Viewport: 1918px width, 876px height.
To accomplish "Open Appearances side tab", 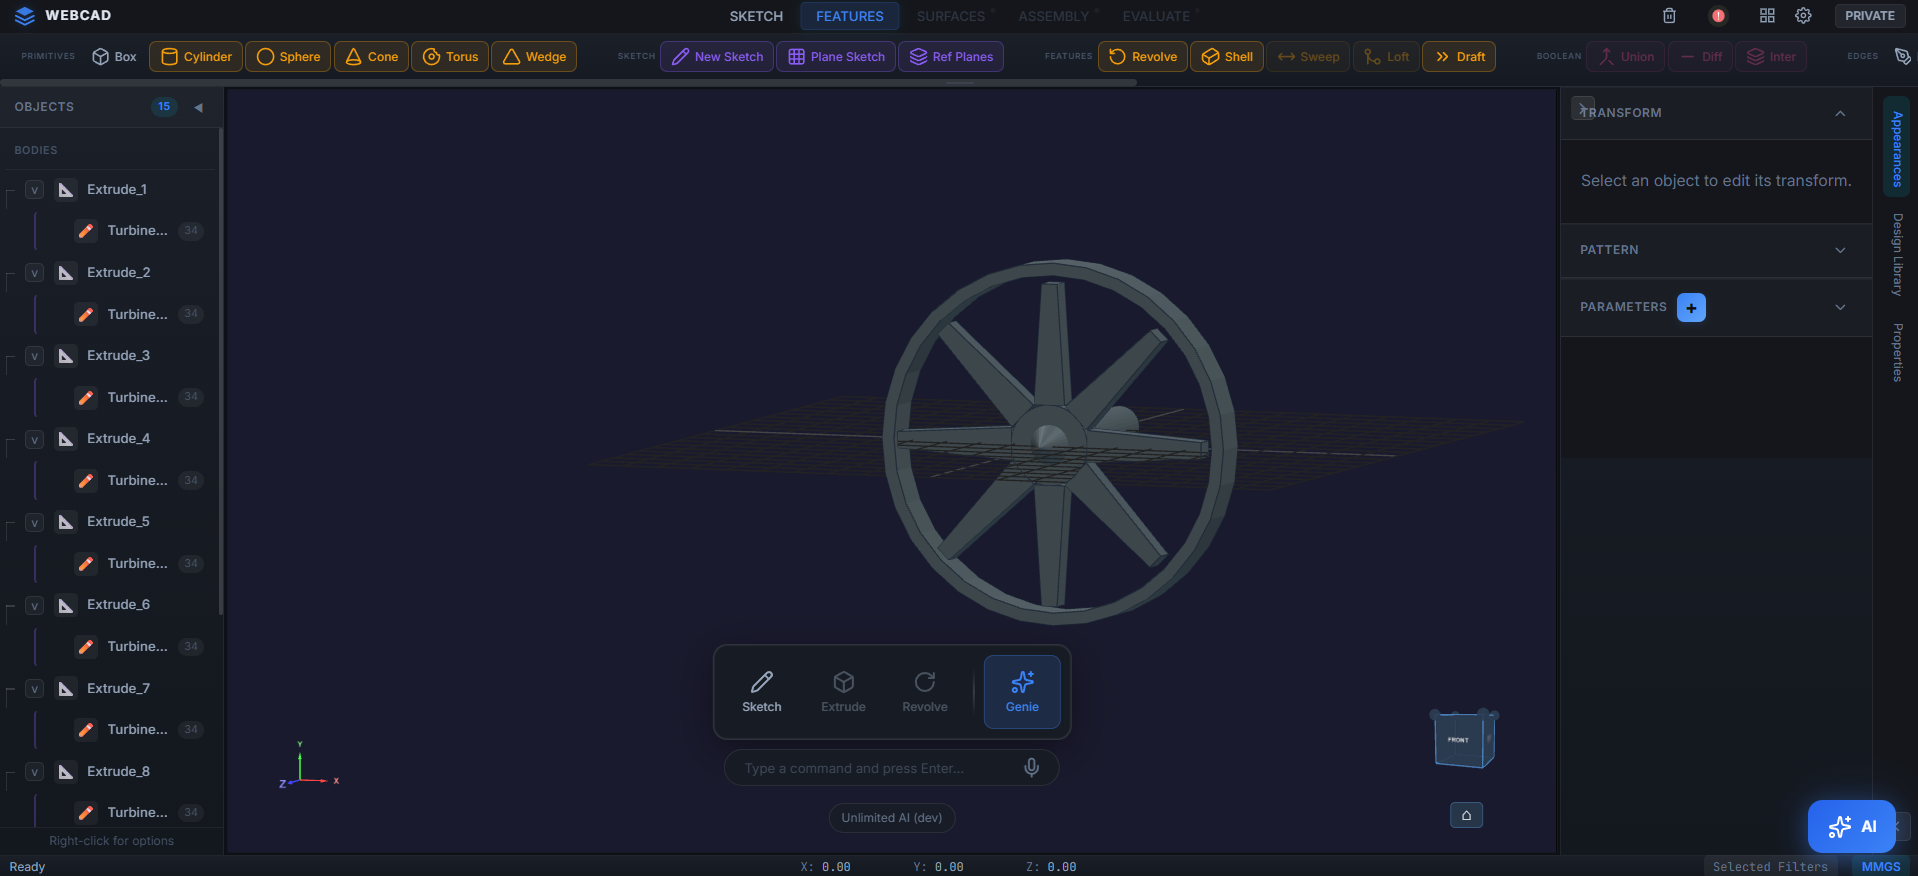I will [x=1896, y=149].
